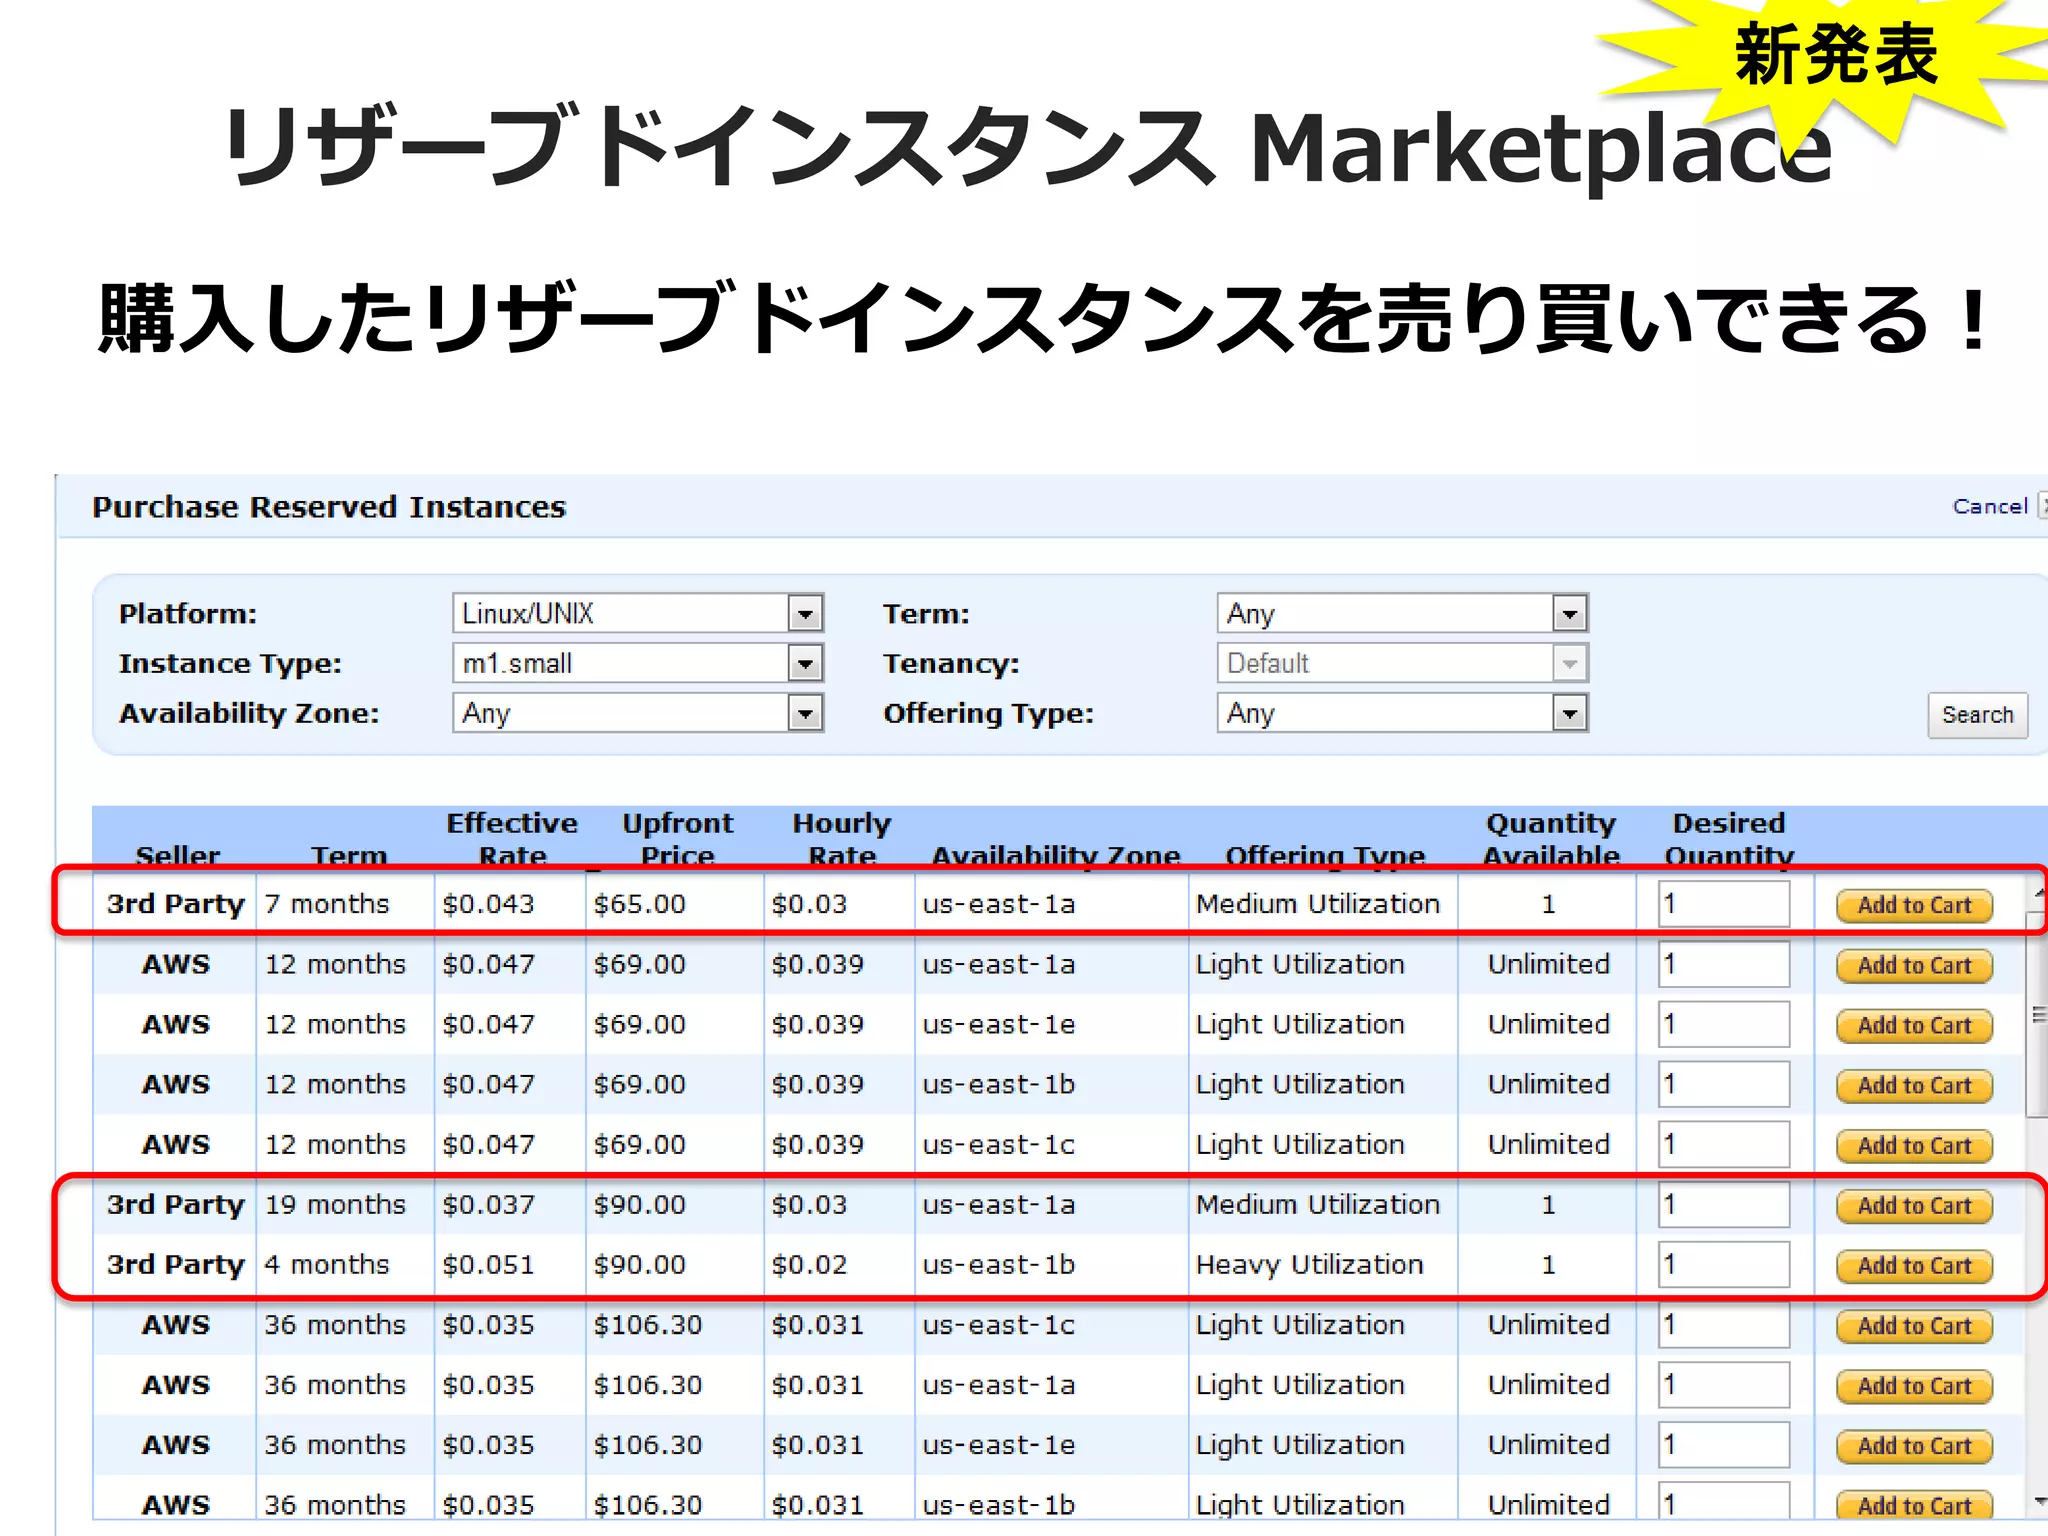This screenshot has width=2048, height=1536.
Task: Expand the Offering Type filter dropdown
Action: point(1402,713)
